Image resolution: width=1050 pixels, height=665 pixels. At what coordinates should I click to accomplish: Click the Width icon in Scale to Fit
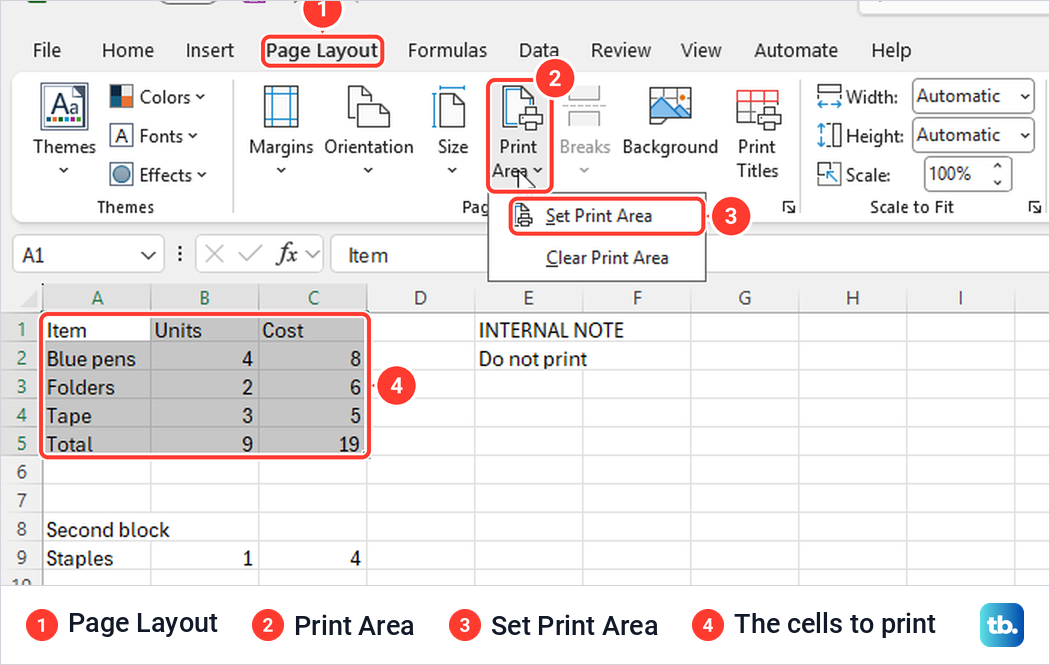pos(829,96)
